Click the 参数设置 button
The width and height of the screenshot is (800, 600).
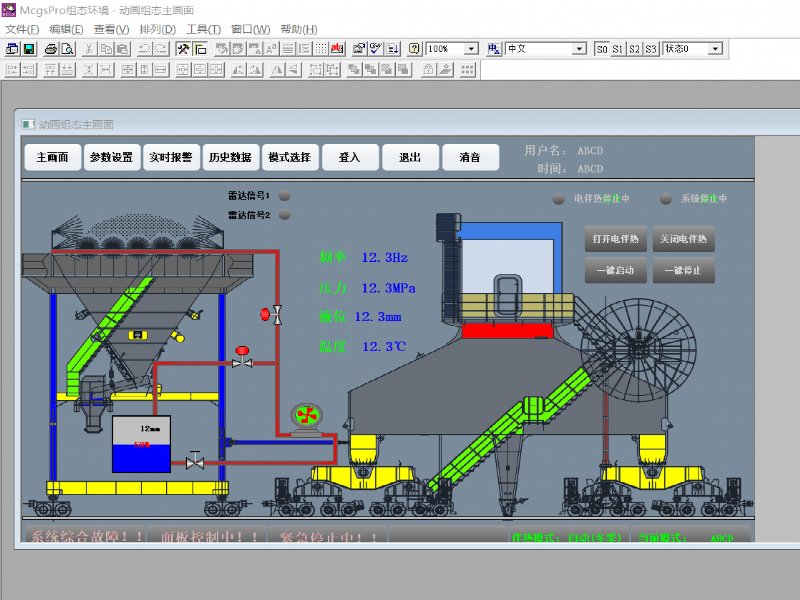110,158
